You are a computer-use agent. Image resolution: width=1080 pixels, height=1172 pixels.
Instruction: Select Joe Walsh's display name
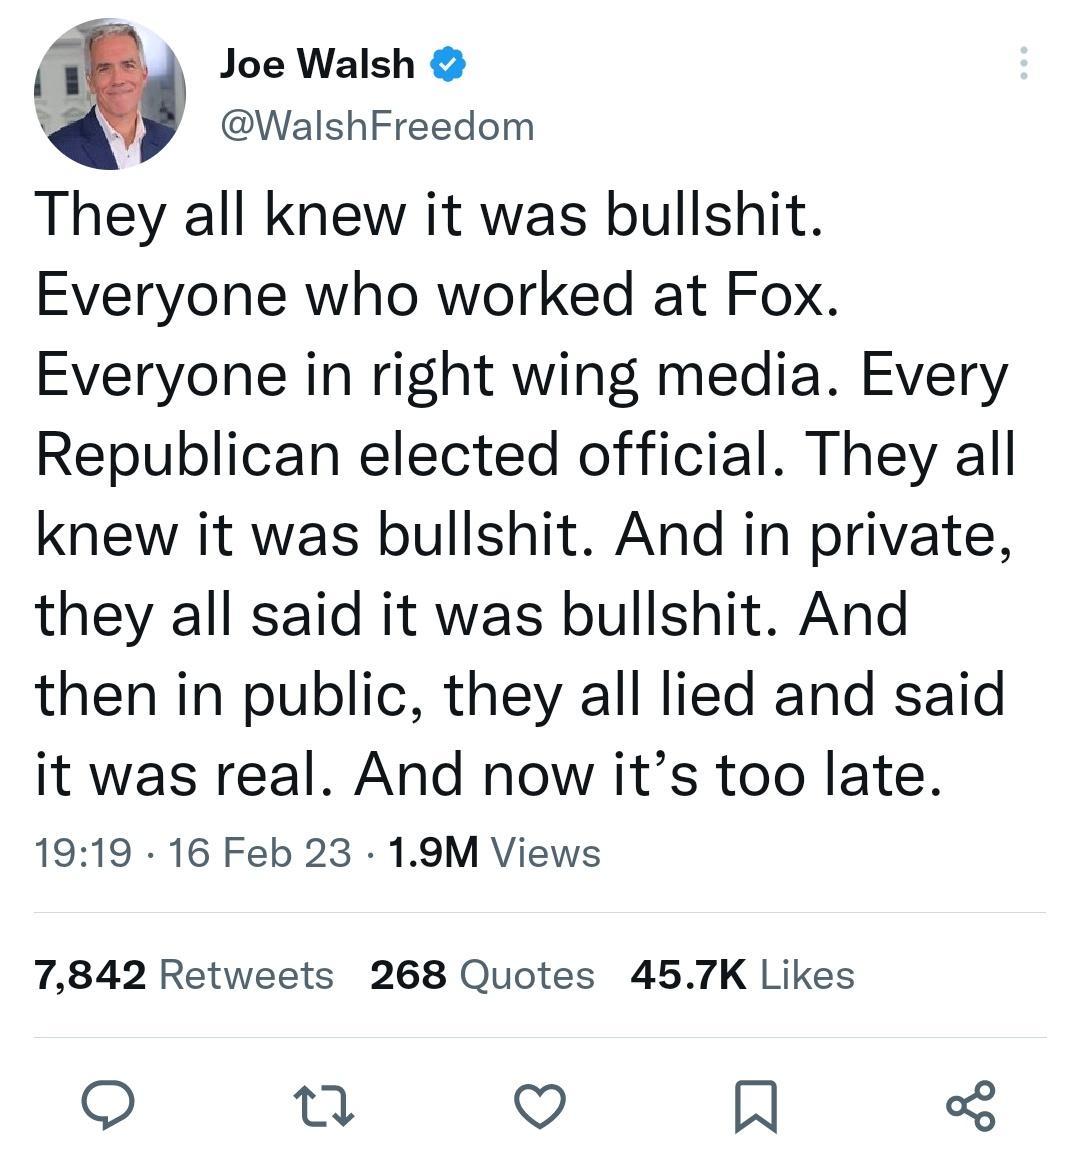point(314,62)
